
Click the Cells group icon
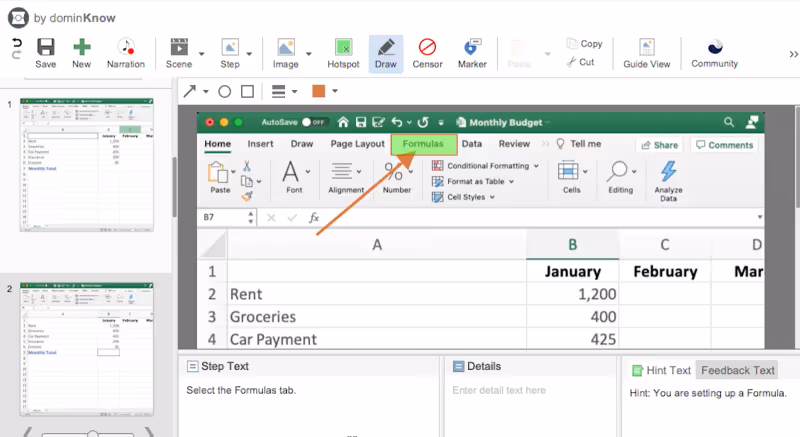(568, 171)
